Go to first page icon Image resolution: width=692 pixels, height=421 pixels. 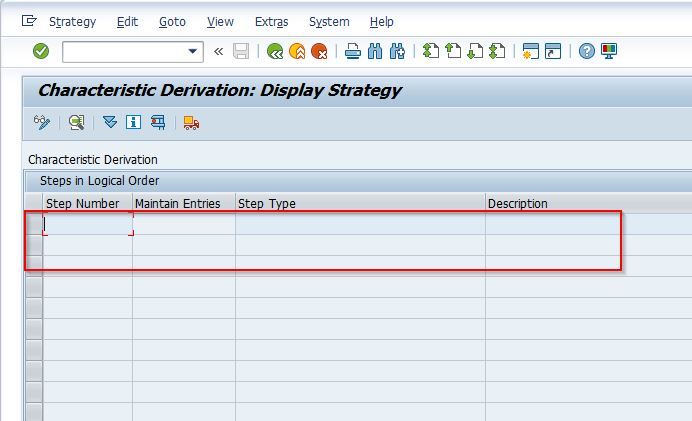tap(431, 51)
